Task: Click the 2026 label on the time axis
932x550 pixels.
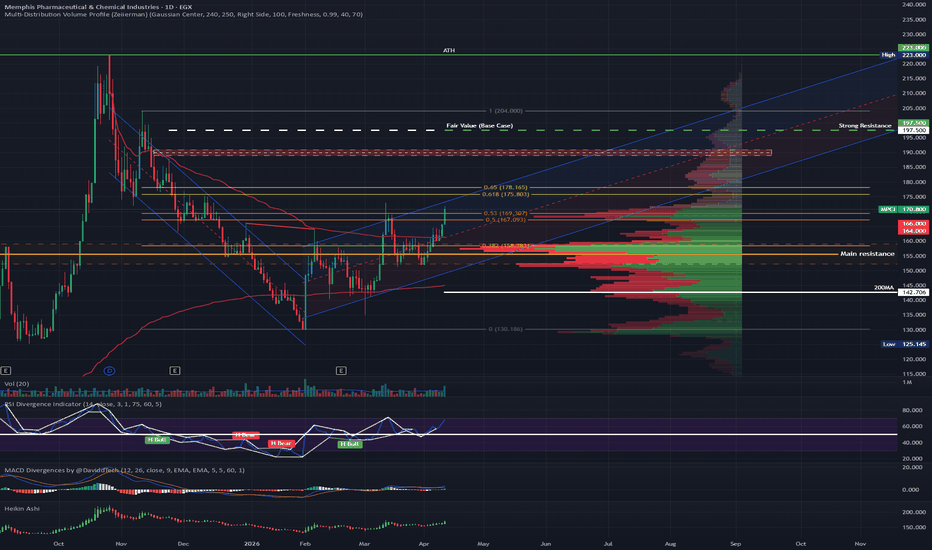Action: click(x=251, y=543)
